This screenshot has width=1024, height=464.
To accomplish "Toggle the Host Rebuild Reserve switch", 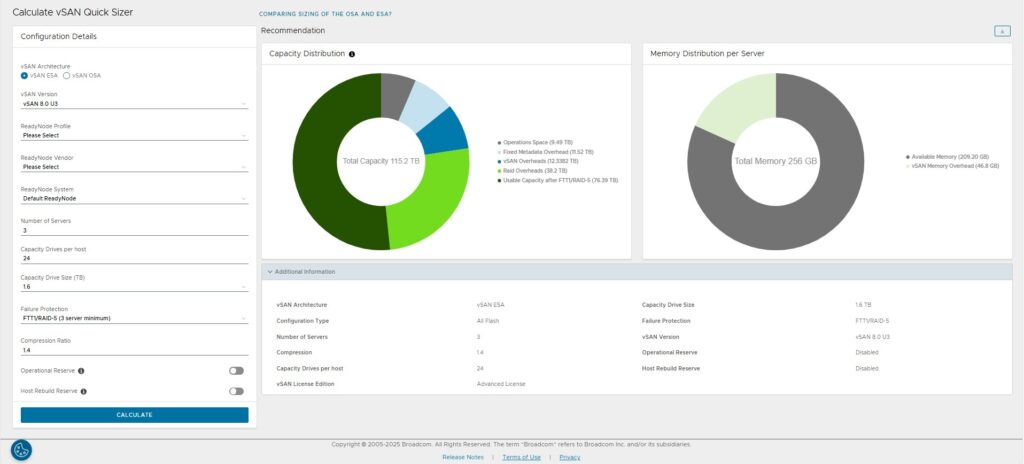I will [x=236, y=391].
